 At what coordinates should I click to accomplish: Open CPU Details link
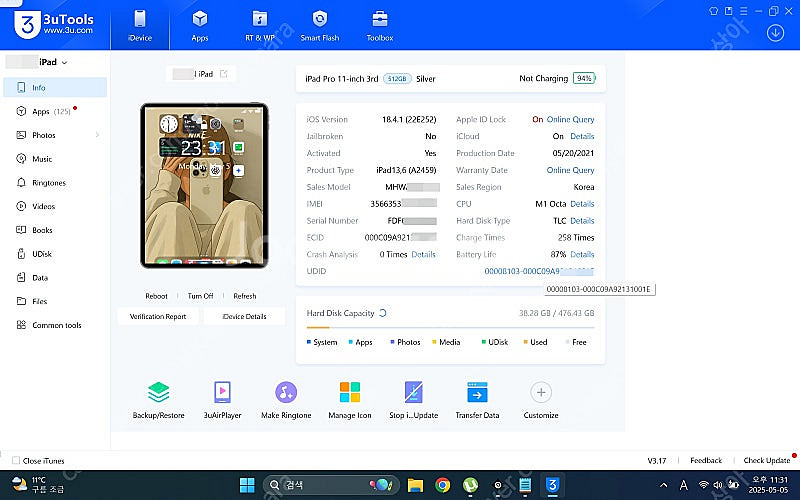582,204
